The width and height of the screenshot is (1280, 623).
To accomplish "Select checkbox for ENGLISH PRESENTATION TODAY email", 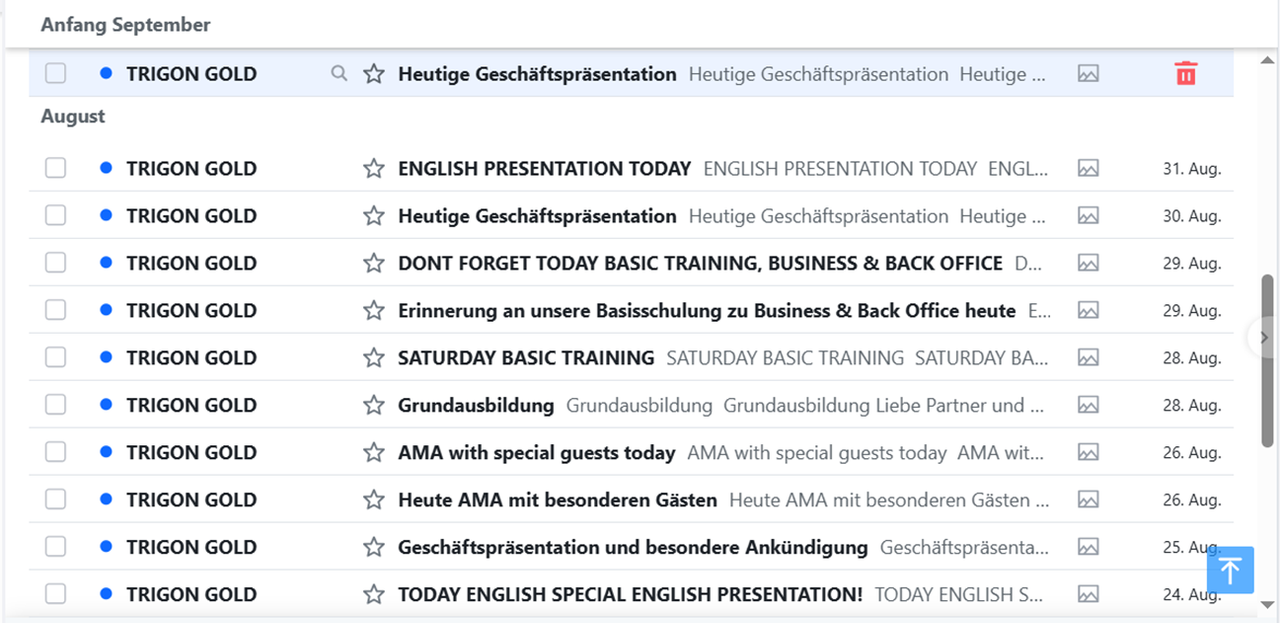I will [x=55, y=168].
